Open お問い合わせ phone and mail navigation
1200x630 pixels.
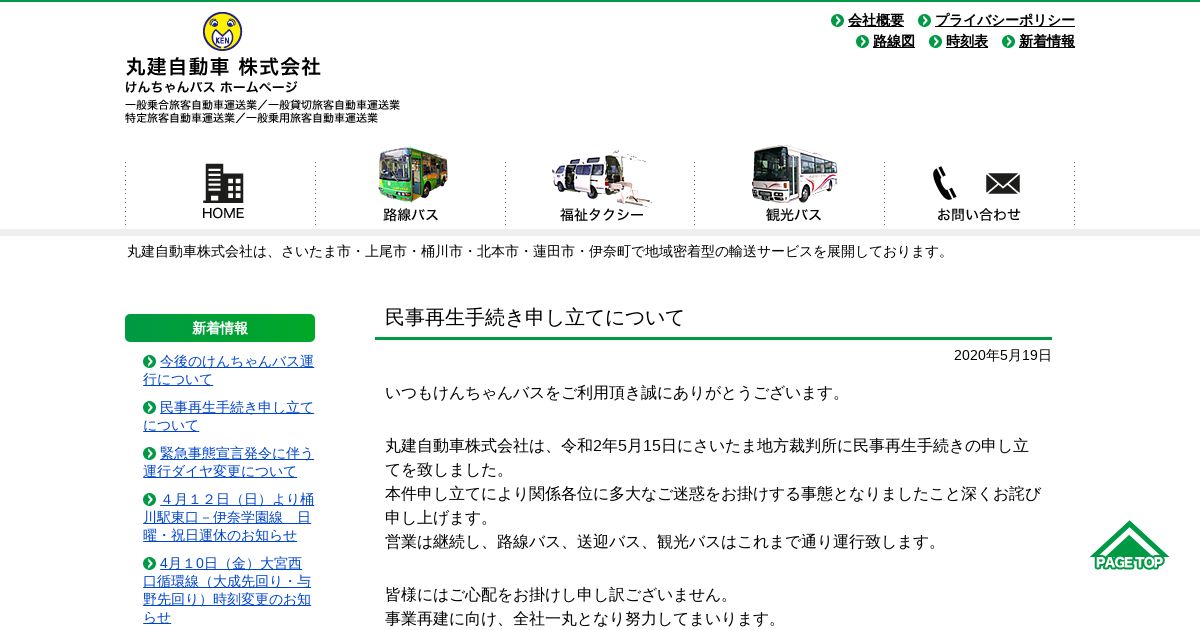(x=978, y=194)
